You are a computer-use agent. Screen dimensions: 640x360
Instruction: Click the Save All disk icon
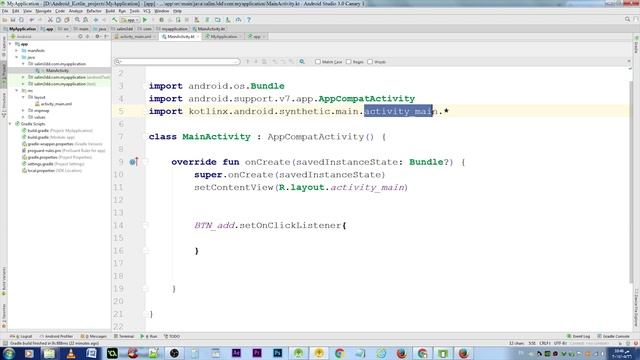tap(13, 20)
